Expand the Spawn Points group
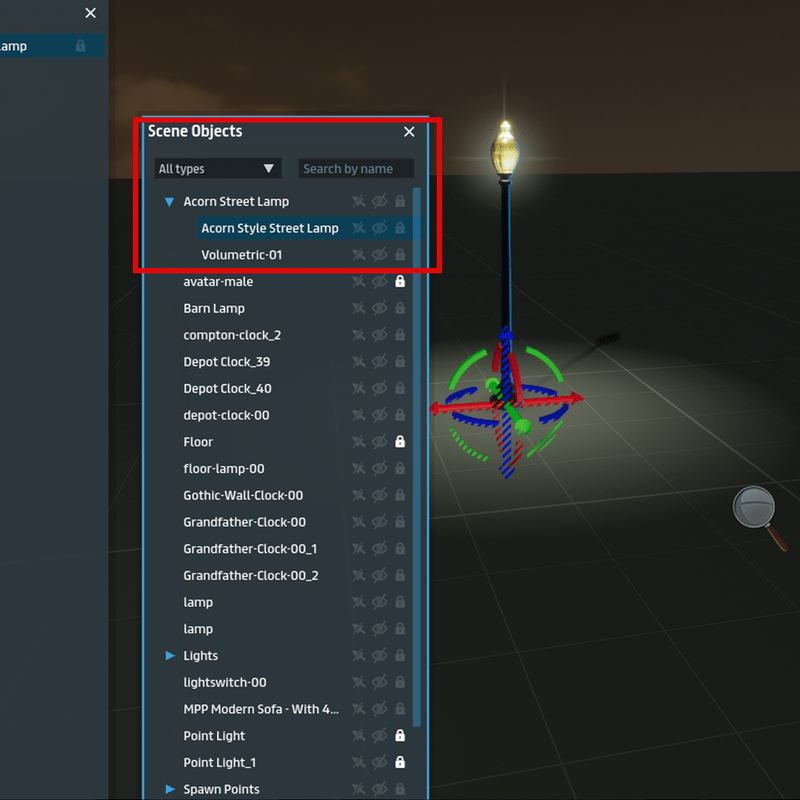This screenshot has width=800, height=800. (170, 789)
